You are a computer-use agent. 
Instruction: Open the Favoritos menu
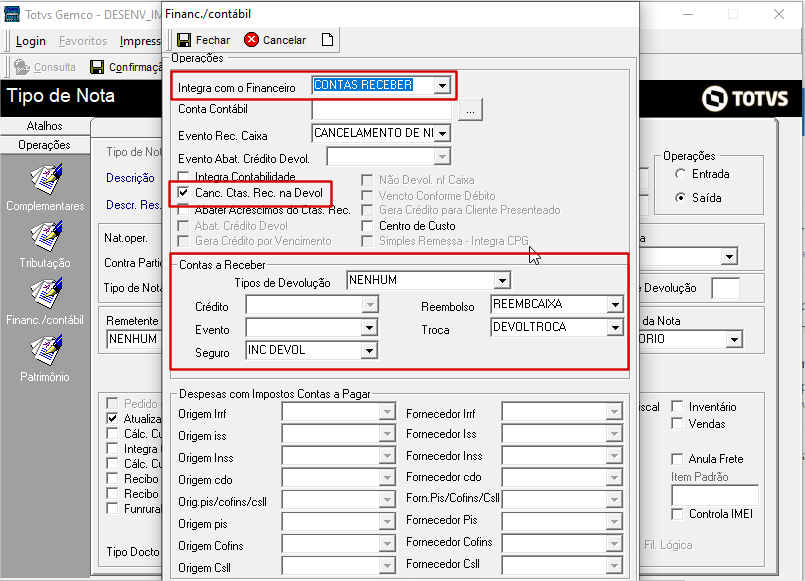point(83,41)
